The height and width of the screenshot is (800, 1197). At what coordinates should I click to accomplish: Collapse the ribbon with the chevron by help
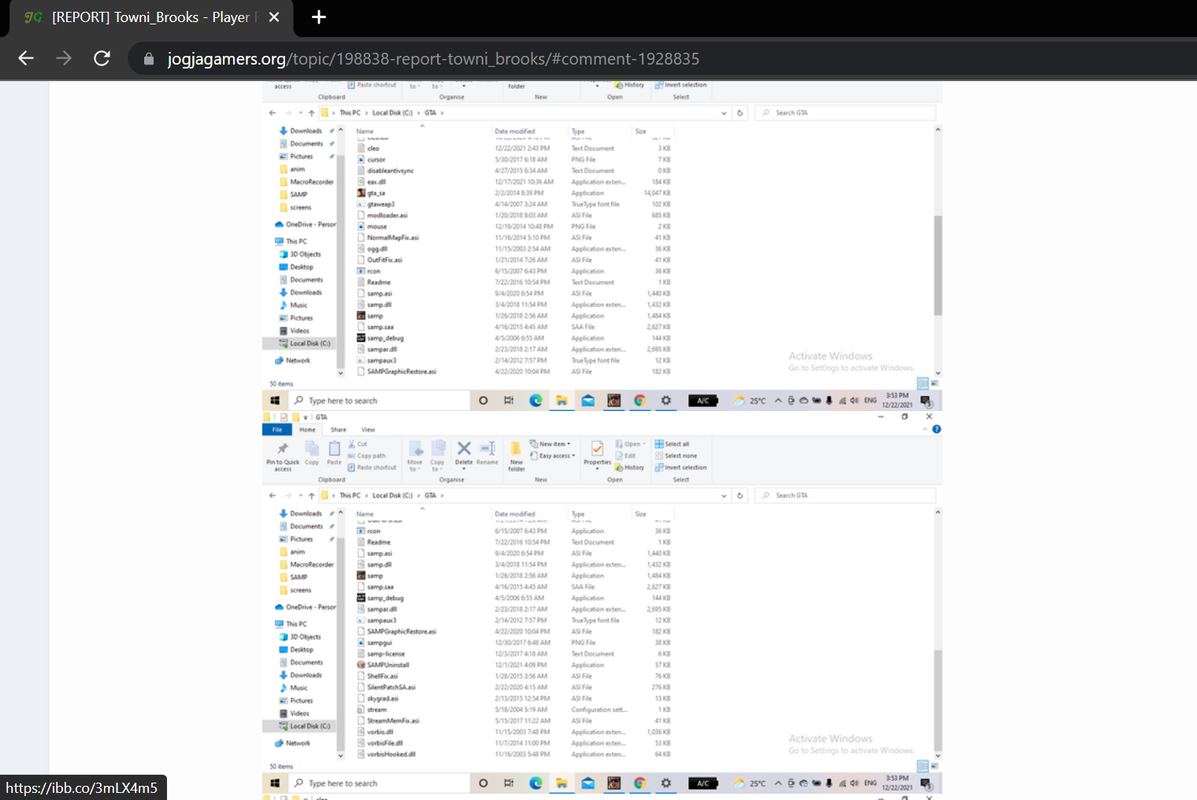(924, 429)
